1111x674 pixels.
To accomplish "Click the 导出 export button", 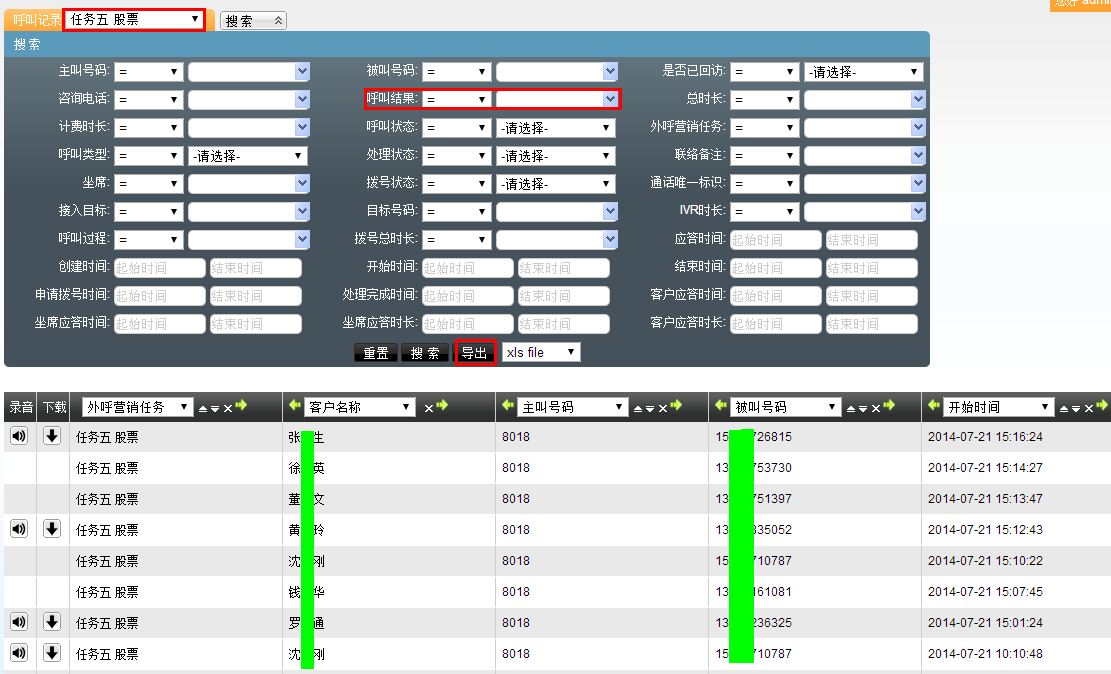I will coord(475,353).
